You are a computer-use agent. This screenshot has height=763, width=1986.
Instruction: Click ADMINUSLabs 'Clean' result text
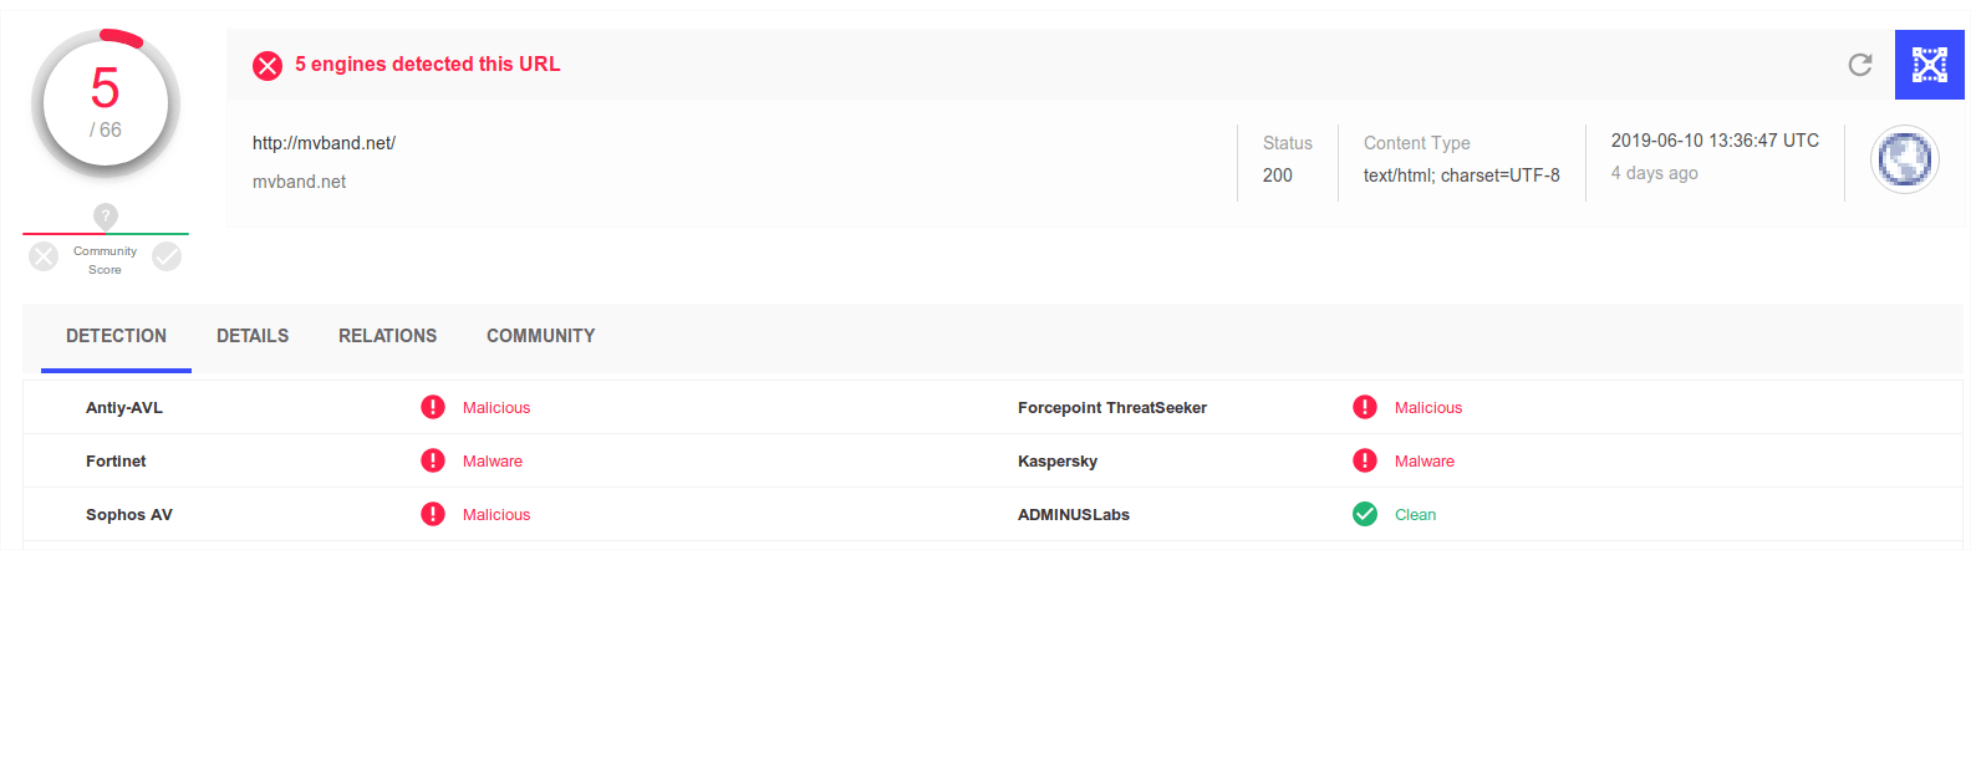1415,515
